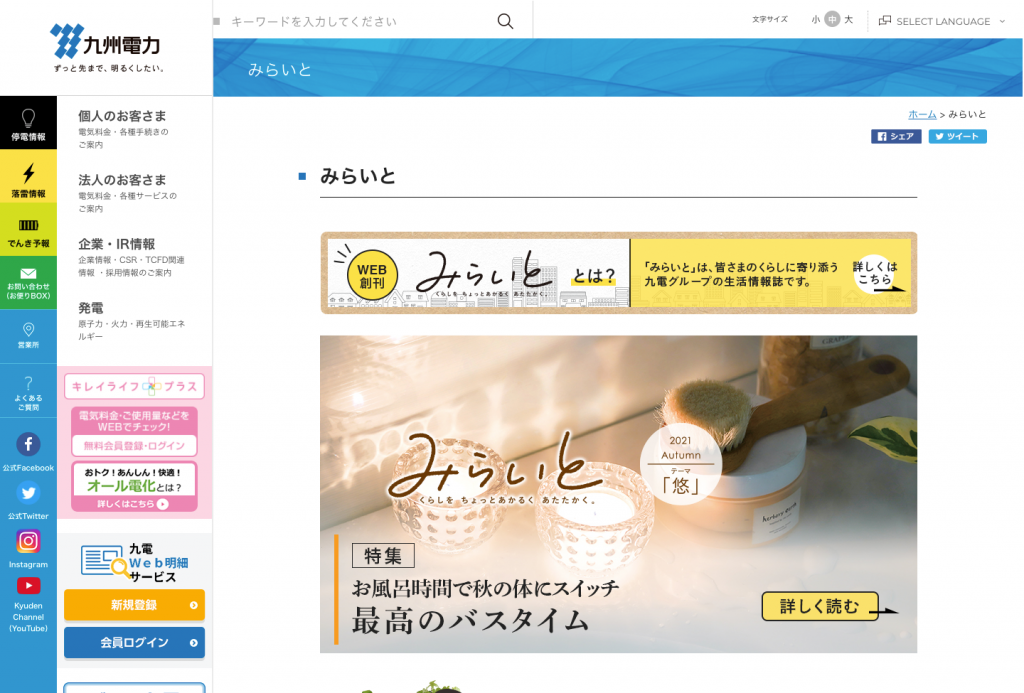Open the Instagram icon in sidebar
Image resolution: width=1024 pixels, height=693 pixels.
point(28,541)
